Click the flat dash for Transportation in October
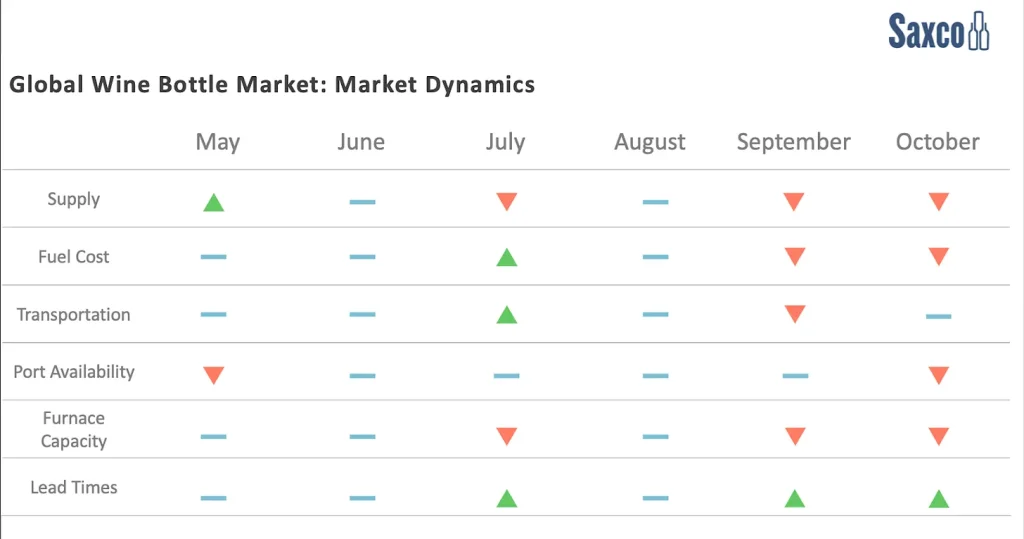This screenshot has width=1024, height=539. (938, 316)
